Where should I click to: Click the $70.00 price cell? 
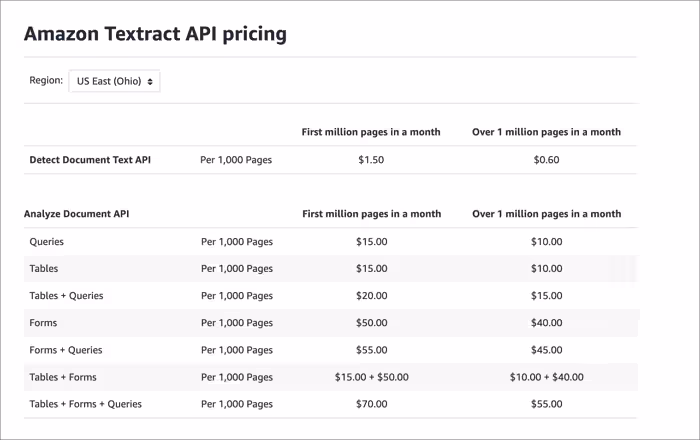pos(371,404)
